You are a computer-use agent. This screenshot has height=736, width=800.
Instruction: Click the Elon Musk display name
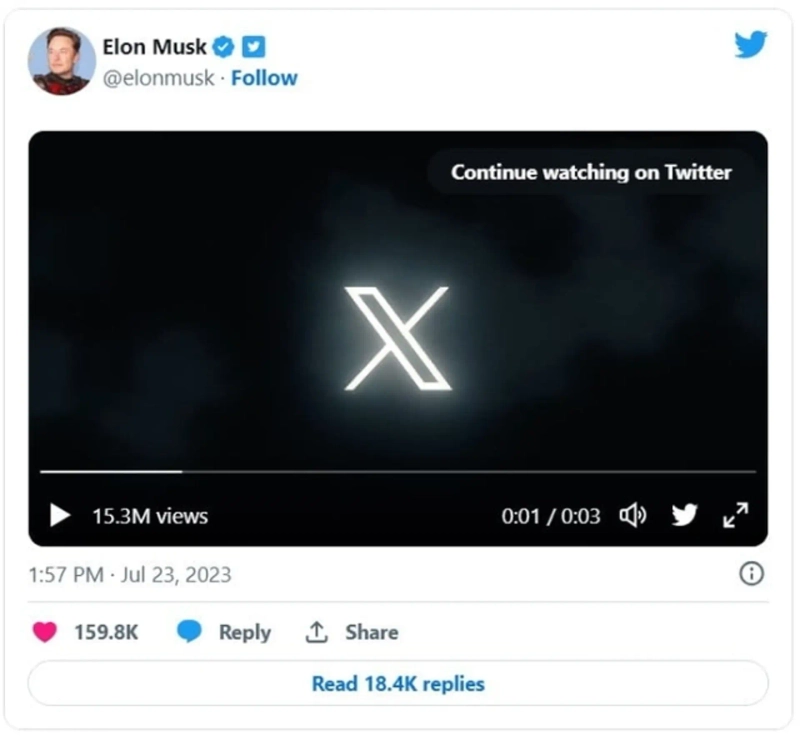click(154, 46)
